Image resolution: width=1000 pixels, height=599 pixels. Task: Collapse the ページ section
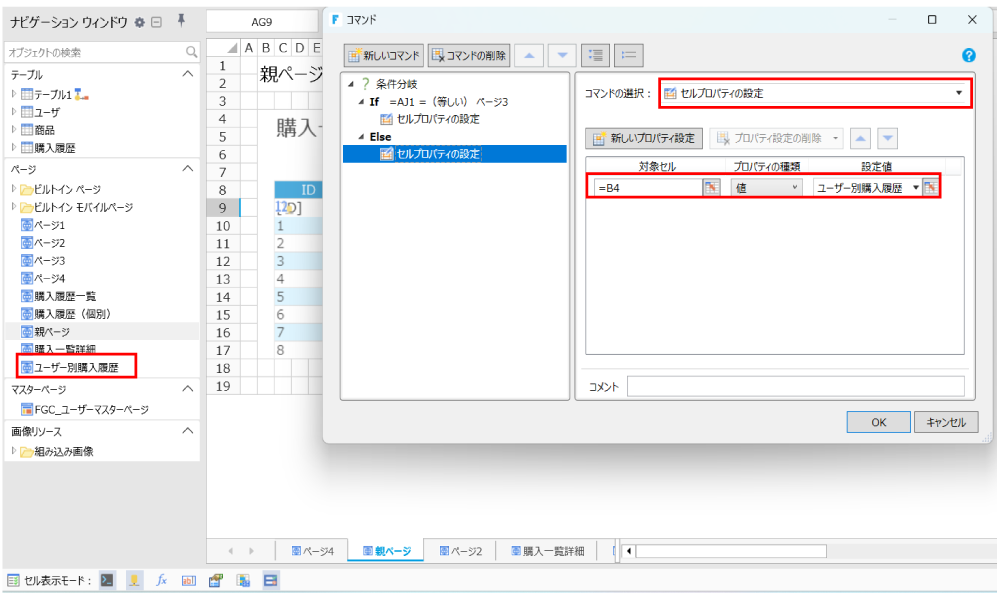[188, 168]
